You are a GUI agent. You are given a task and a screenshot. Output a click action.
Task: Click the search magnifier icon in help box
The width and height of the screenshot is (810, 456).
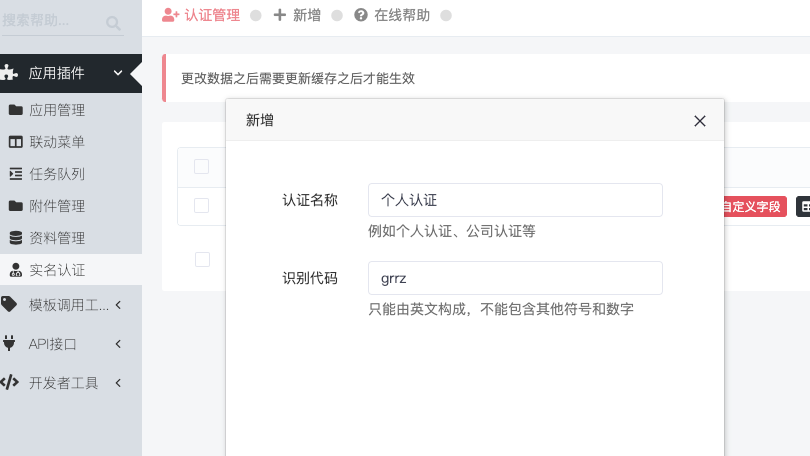[113, 23]
